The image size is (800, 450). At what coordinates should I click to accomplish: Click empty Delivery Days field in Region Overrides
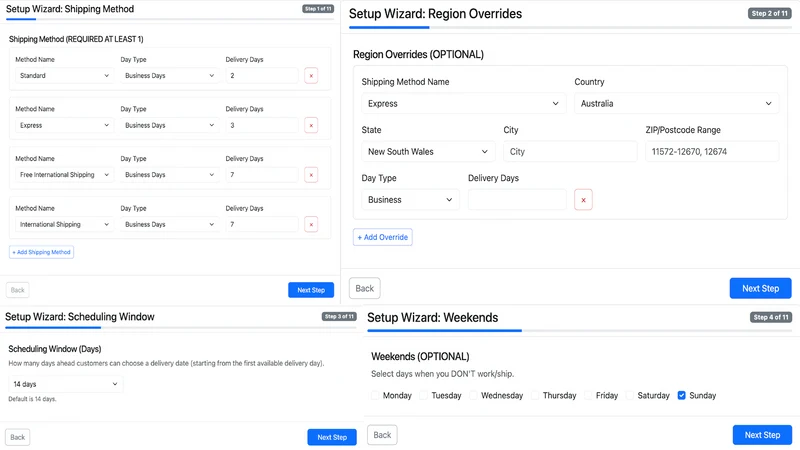click(517, 200)
